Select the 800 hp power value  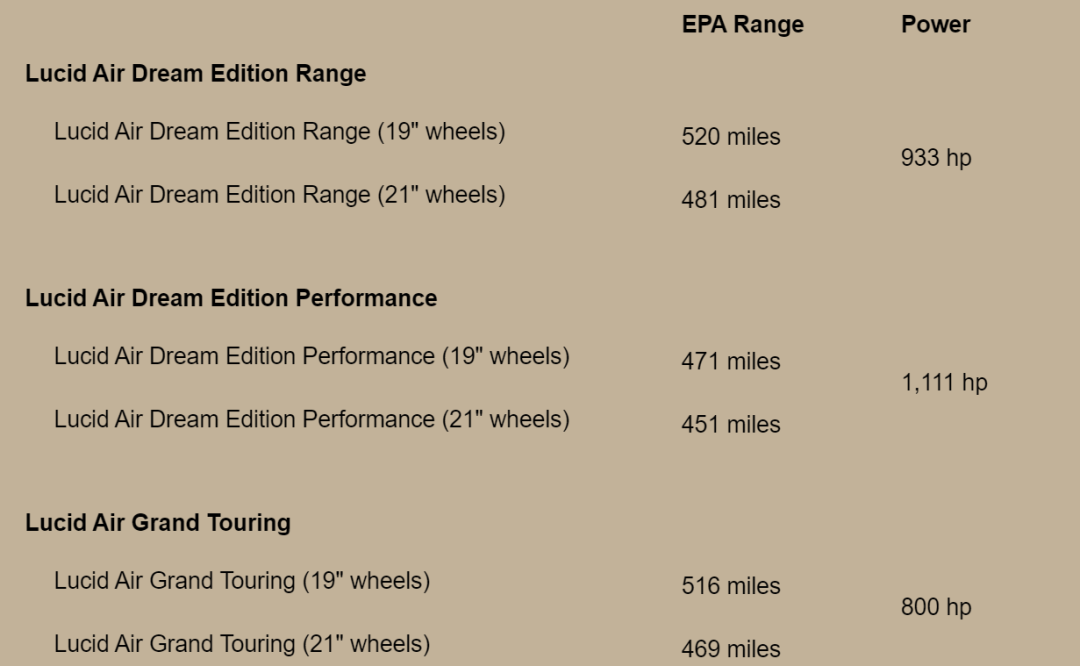pos(936,607)
